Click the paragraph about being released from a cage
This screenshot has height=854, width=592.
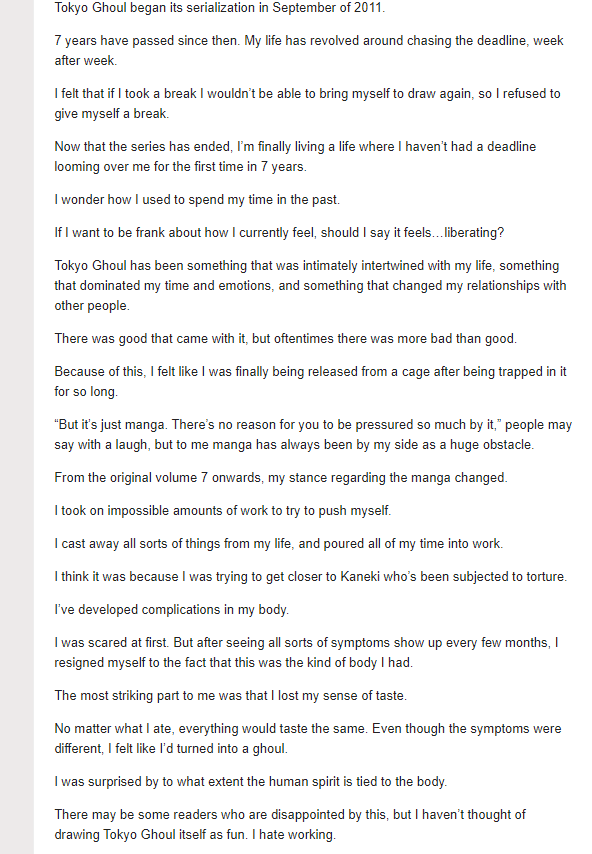(x=310, y=381)
